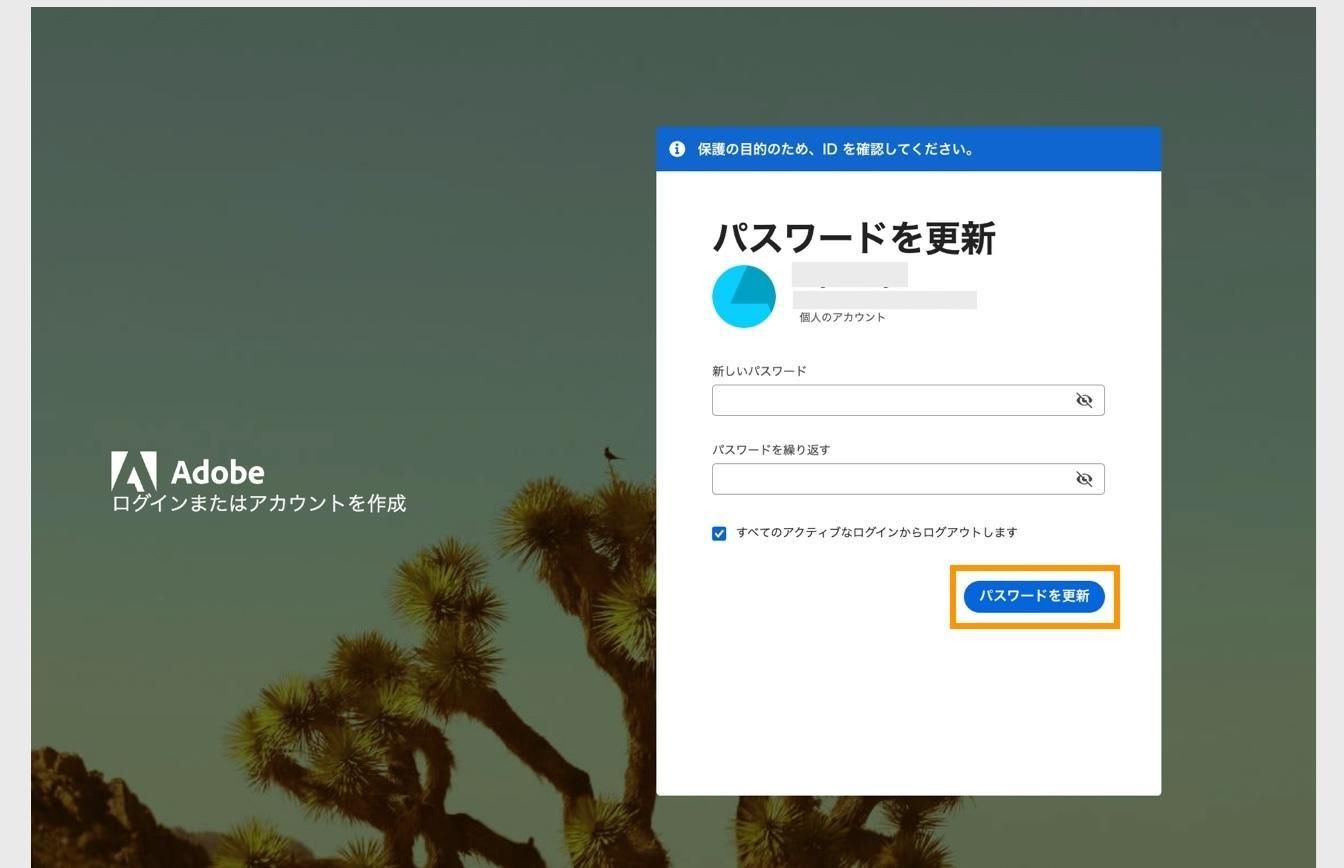
Task: Click the 個人のアカウント account label
Action: 841,317
